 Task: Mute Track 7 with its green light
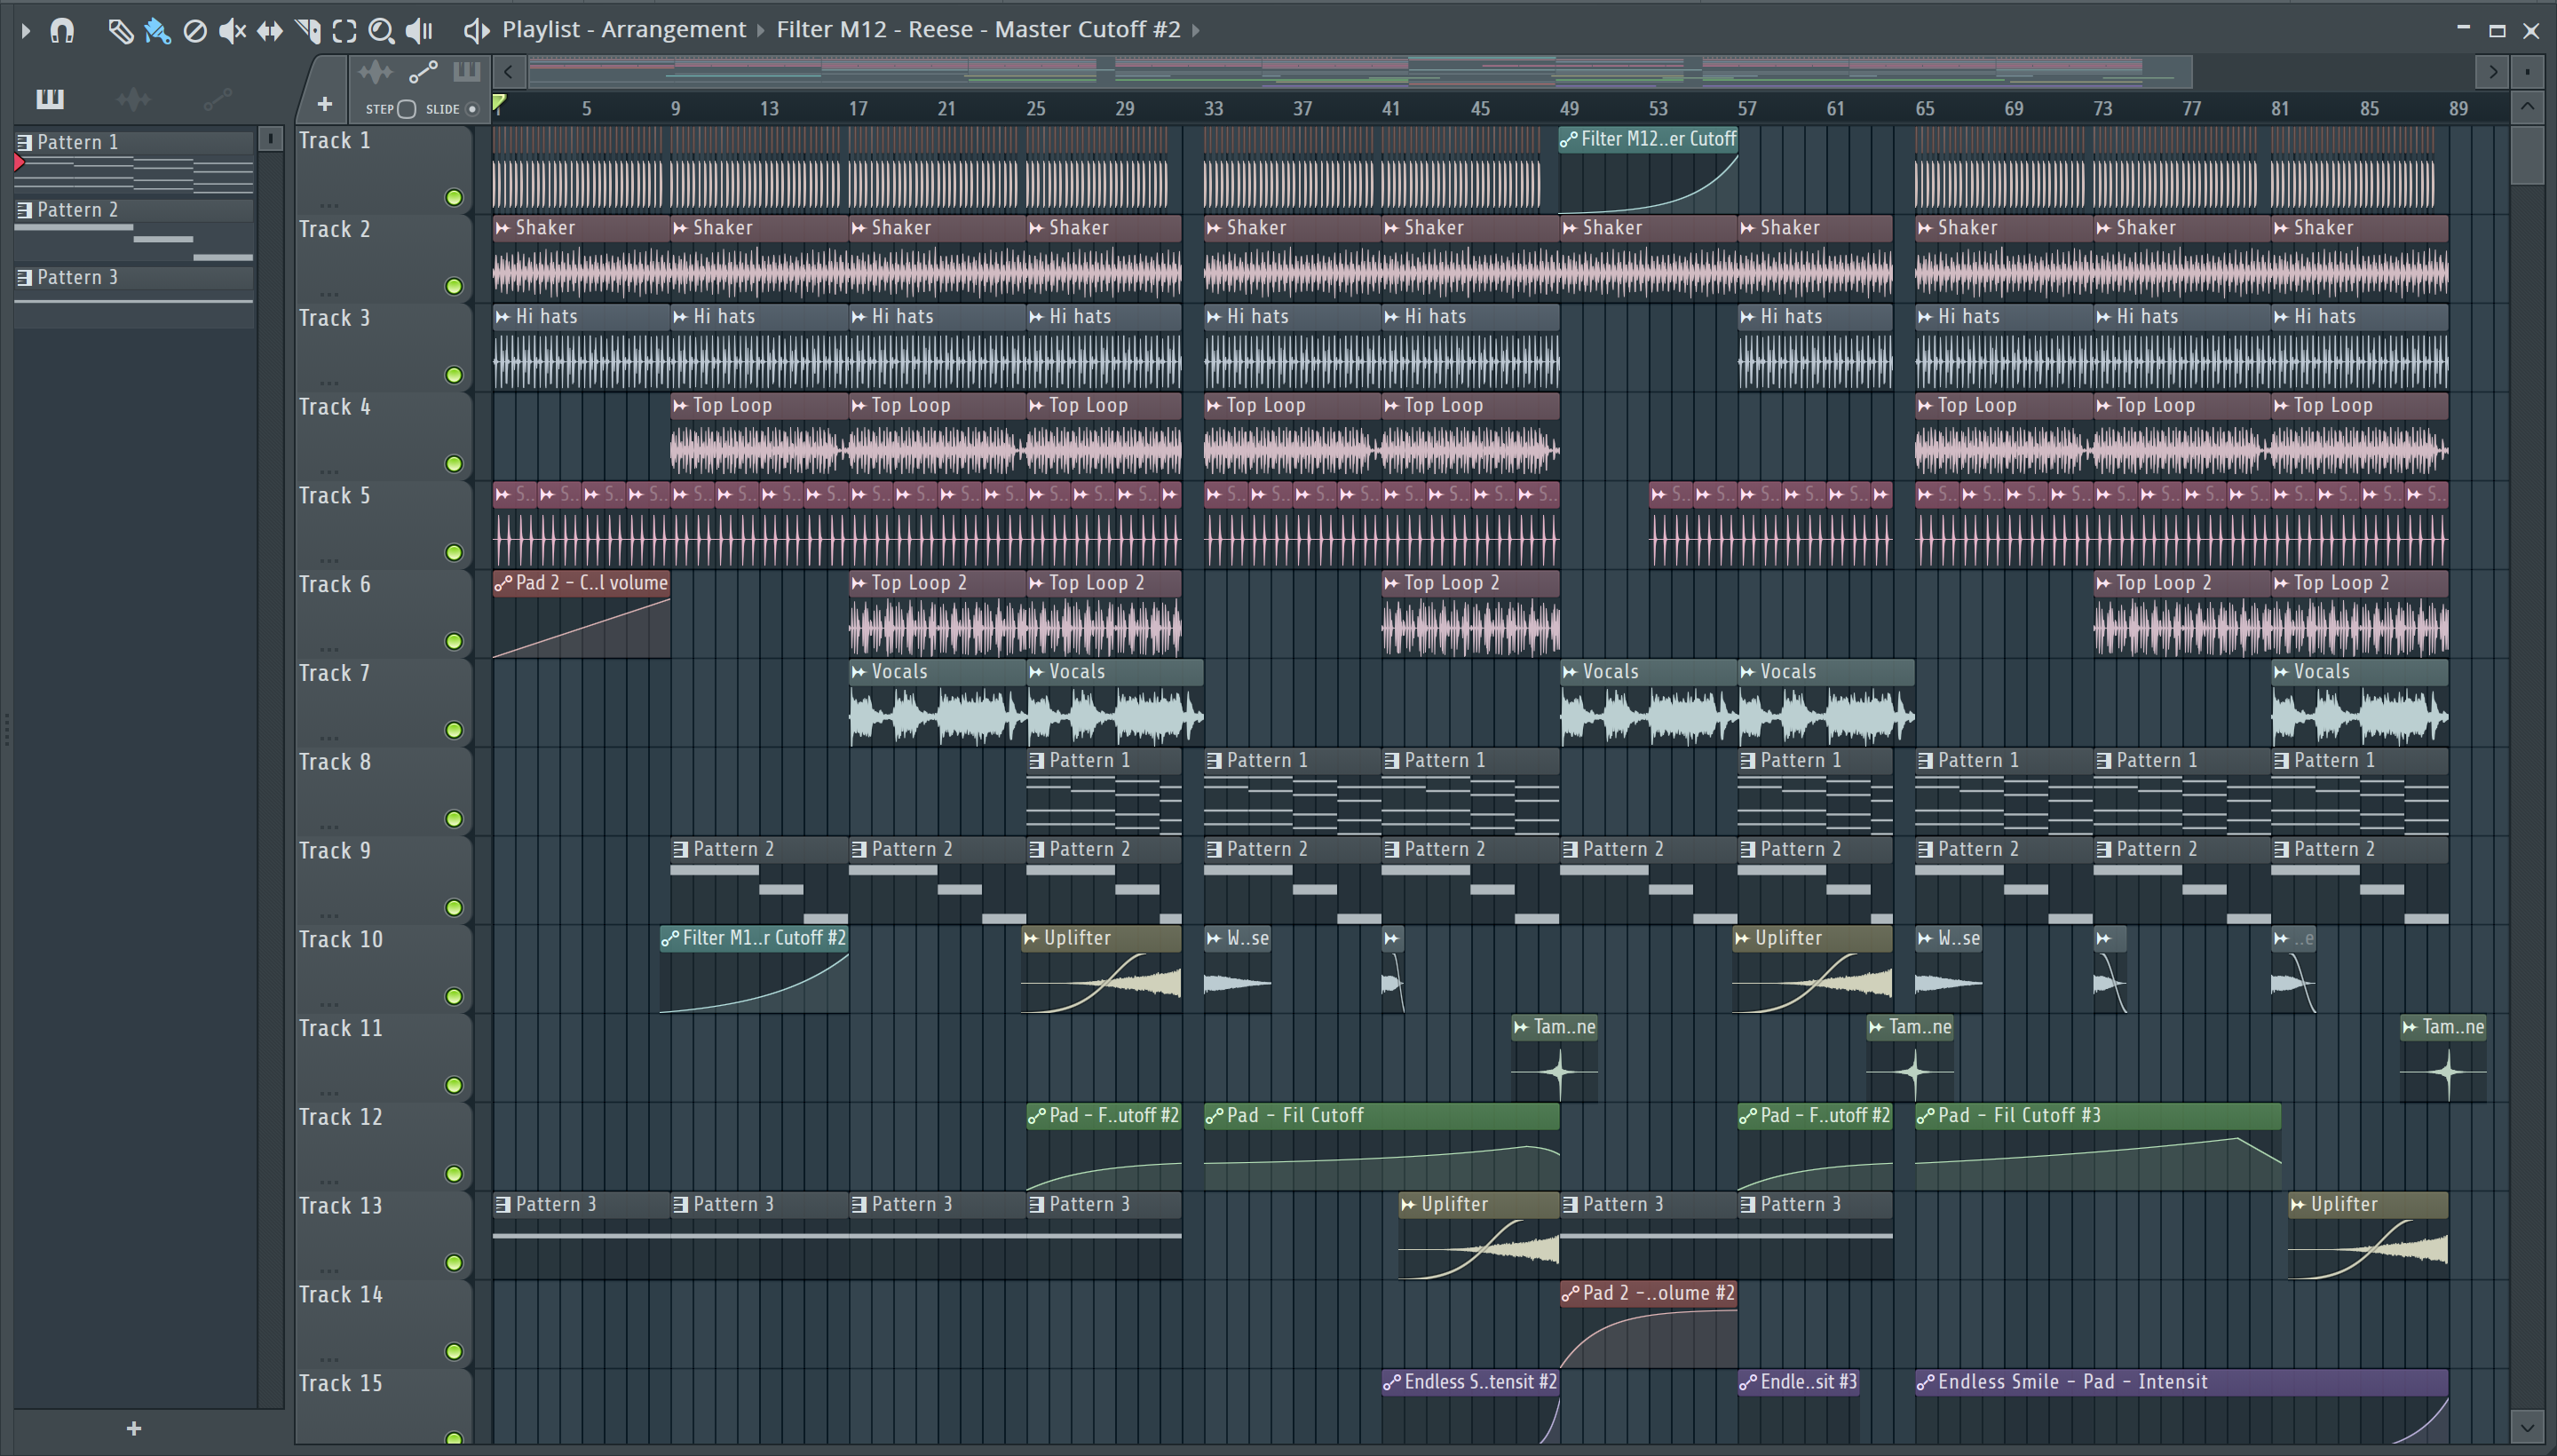click(454, 730)
